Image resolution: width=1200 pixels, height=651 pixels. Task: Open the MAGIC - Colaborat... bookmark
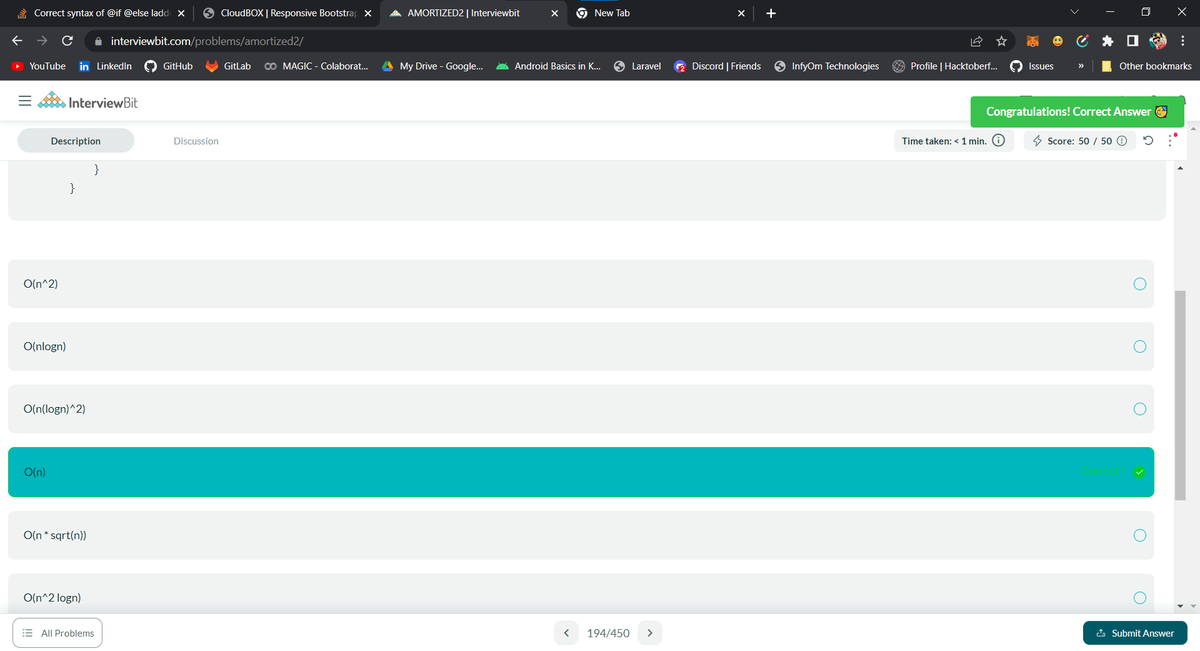(316, 66)
